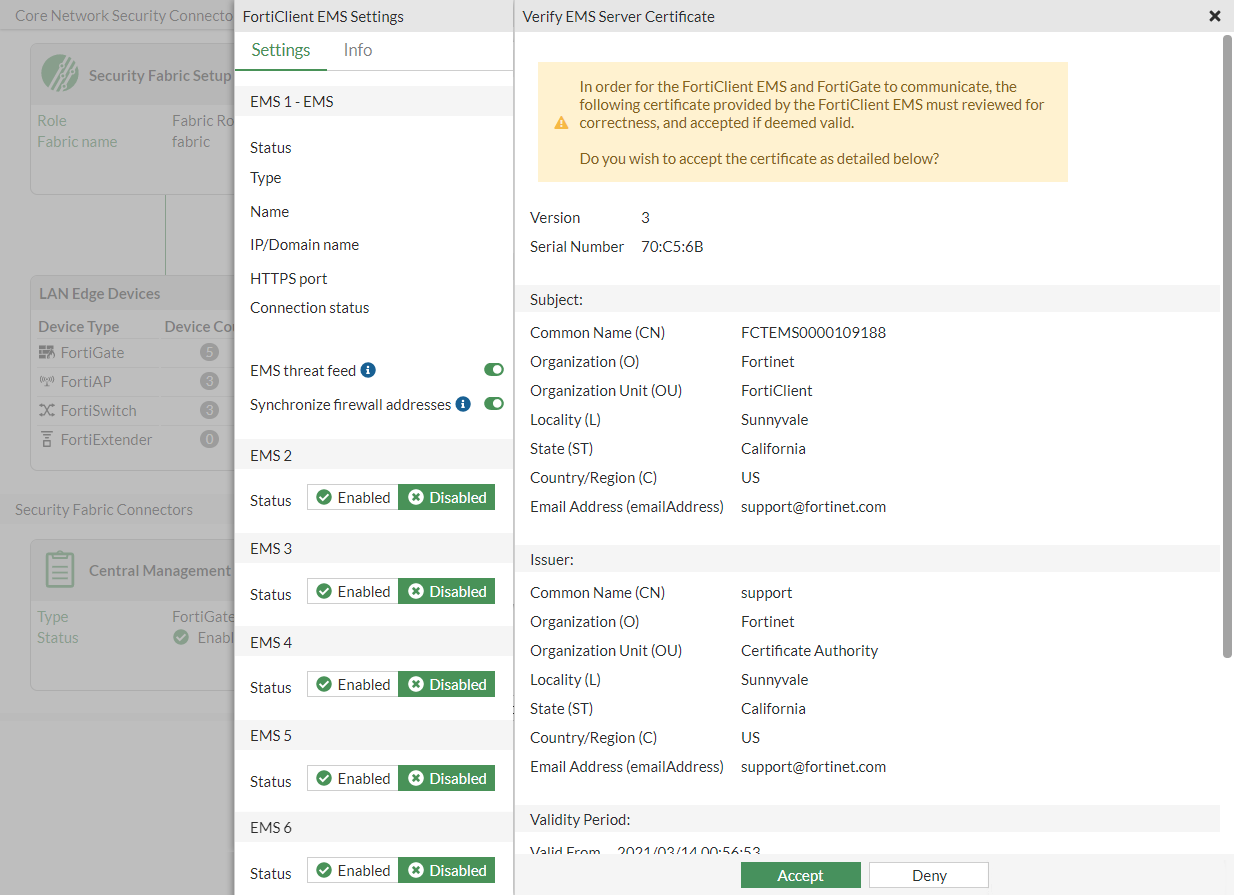Click the FortiAP wireless icon
Viewport: 1234px width, 895px height.
click(47, 382)
